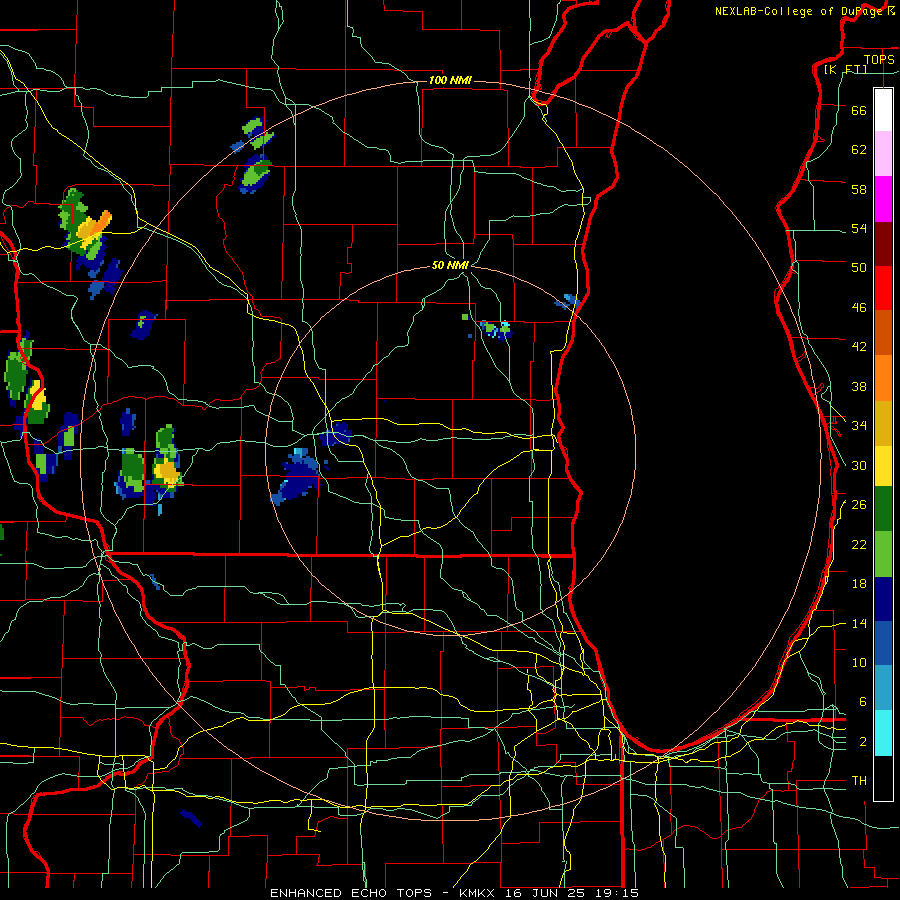Click the light pink legend swatch
Viewport: 900px width, 900px height.
tap(883, 153)
